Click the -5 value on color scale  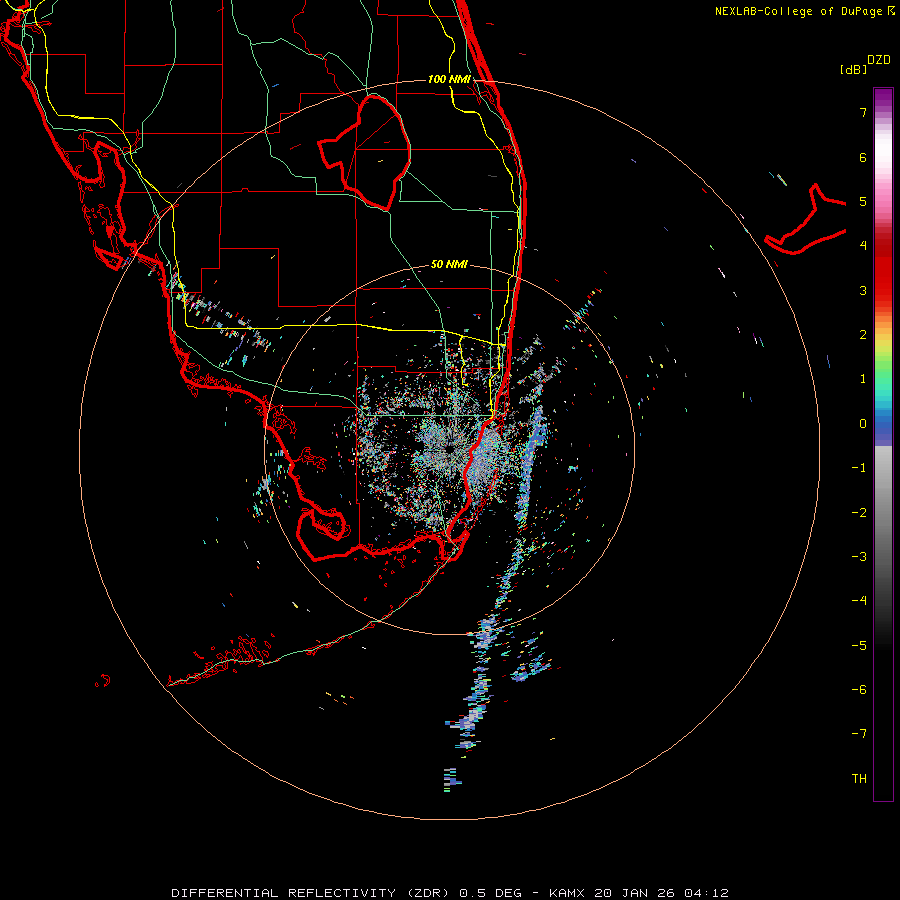coord(859,645)
